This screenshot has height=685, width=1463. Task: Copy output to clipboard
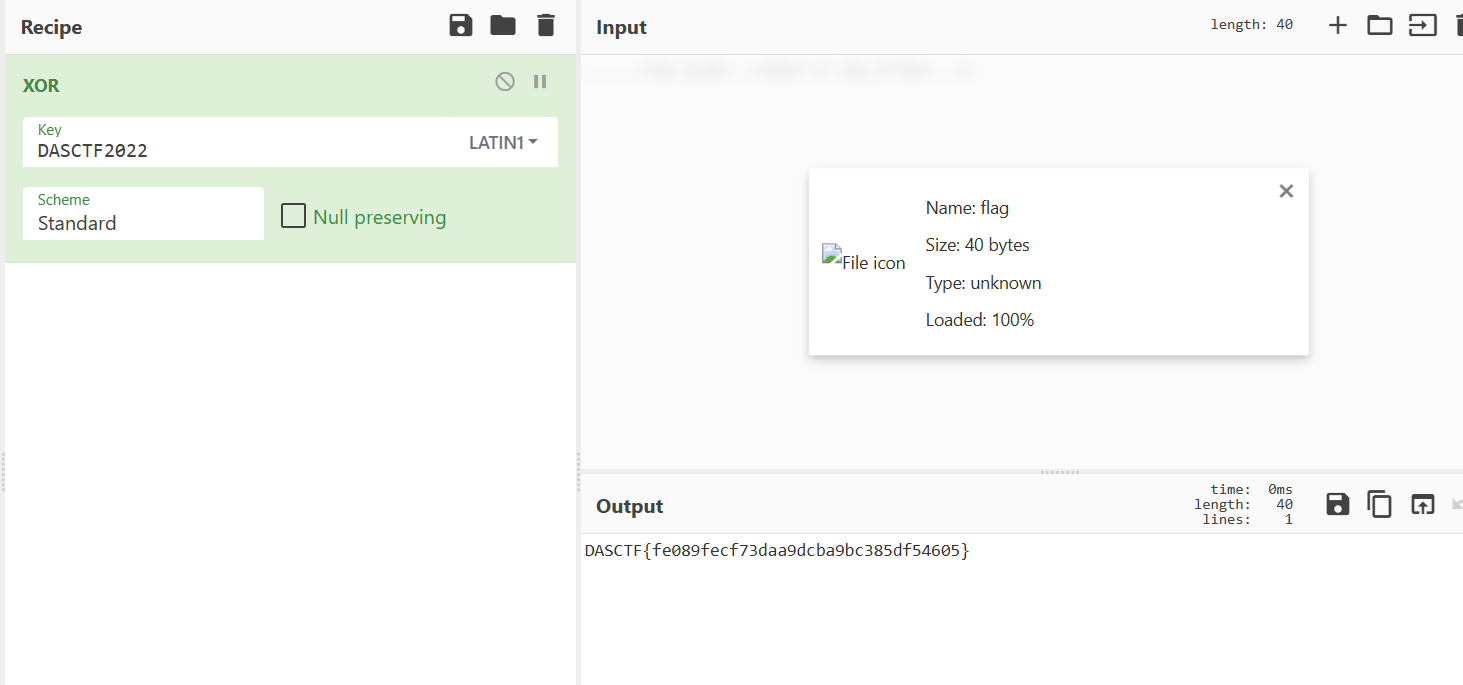(x=1380, y=504)
